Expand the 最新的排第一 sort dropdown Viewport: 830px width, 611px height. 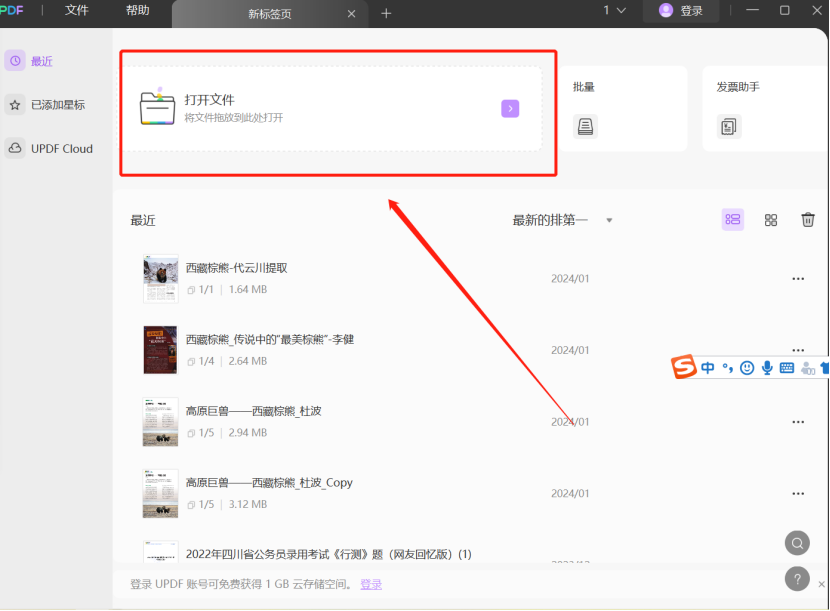609,221
